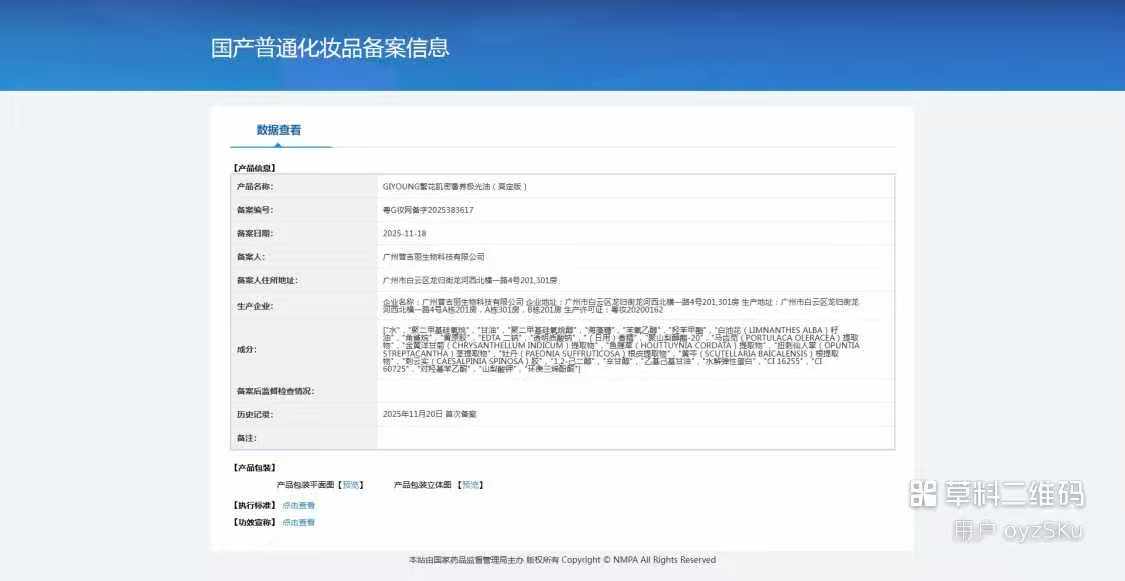Click the empty 备案后监督检查情况 field

tap(636, 391)
